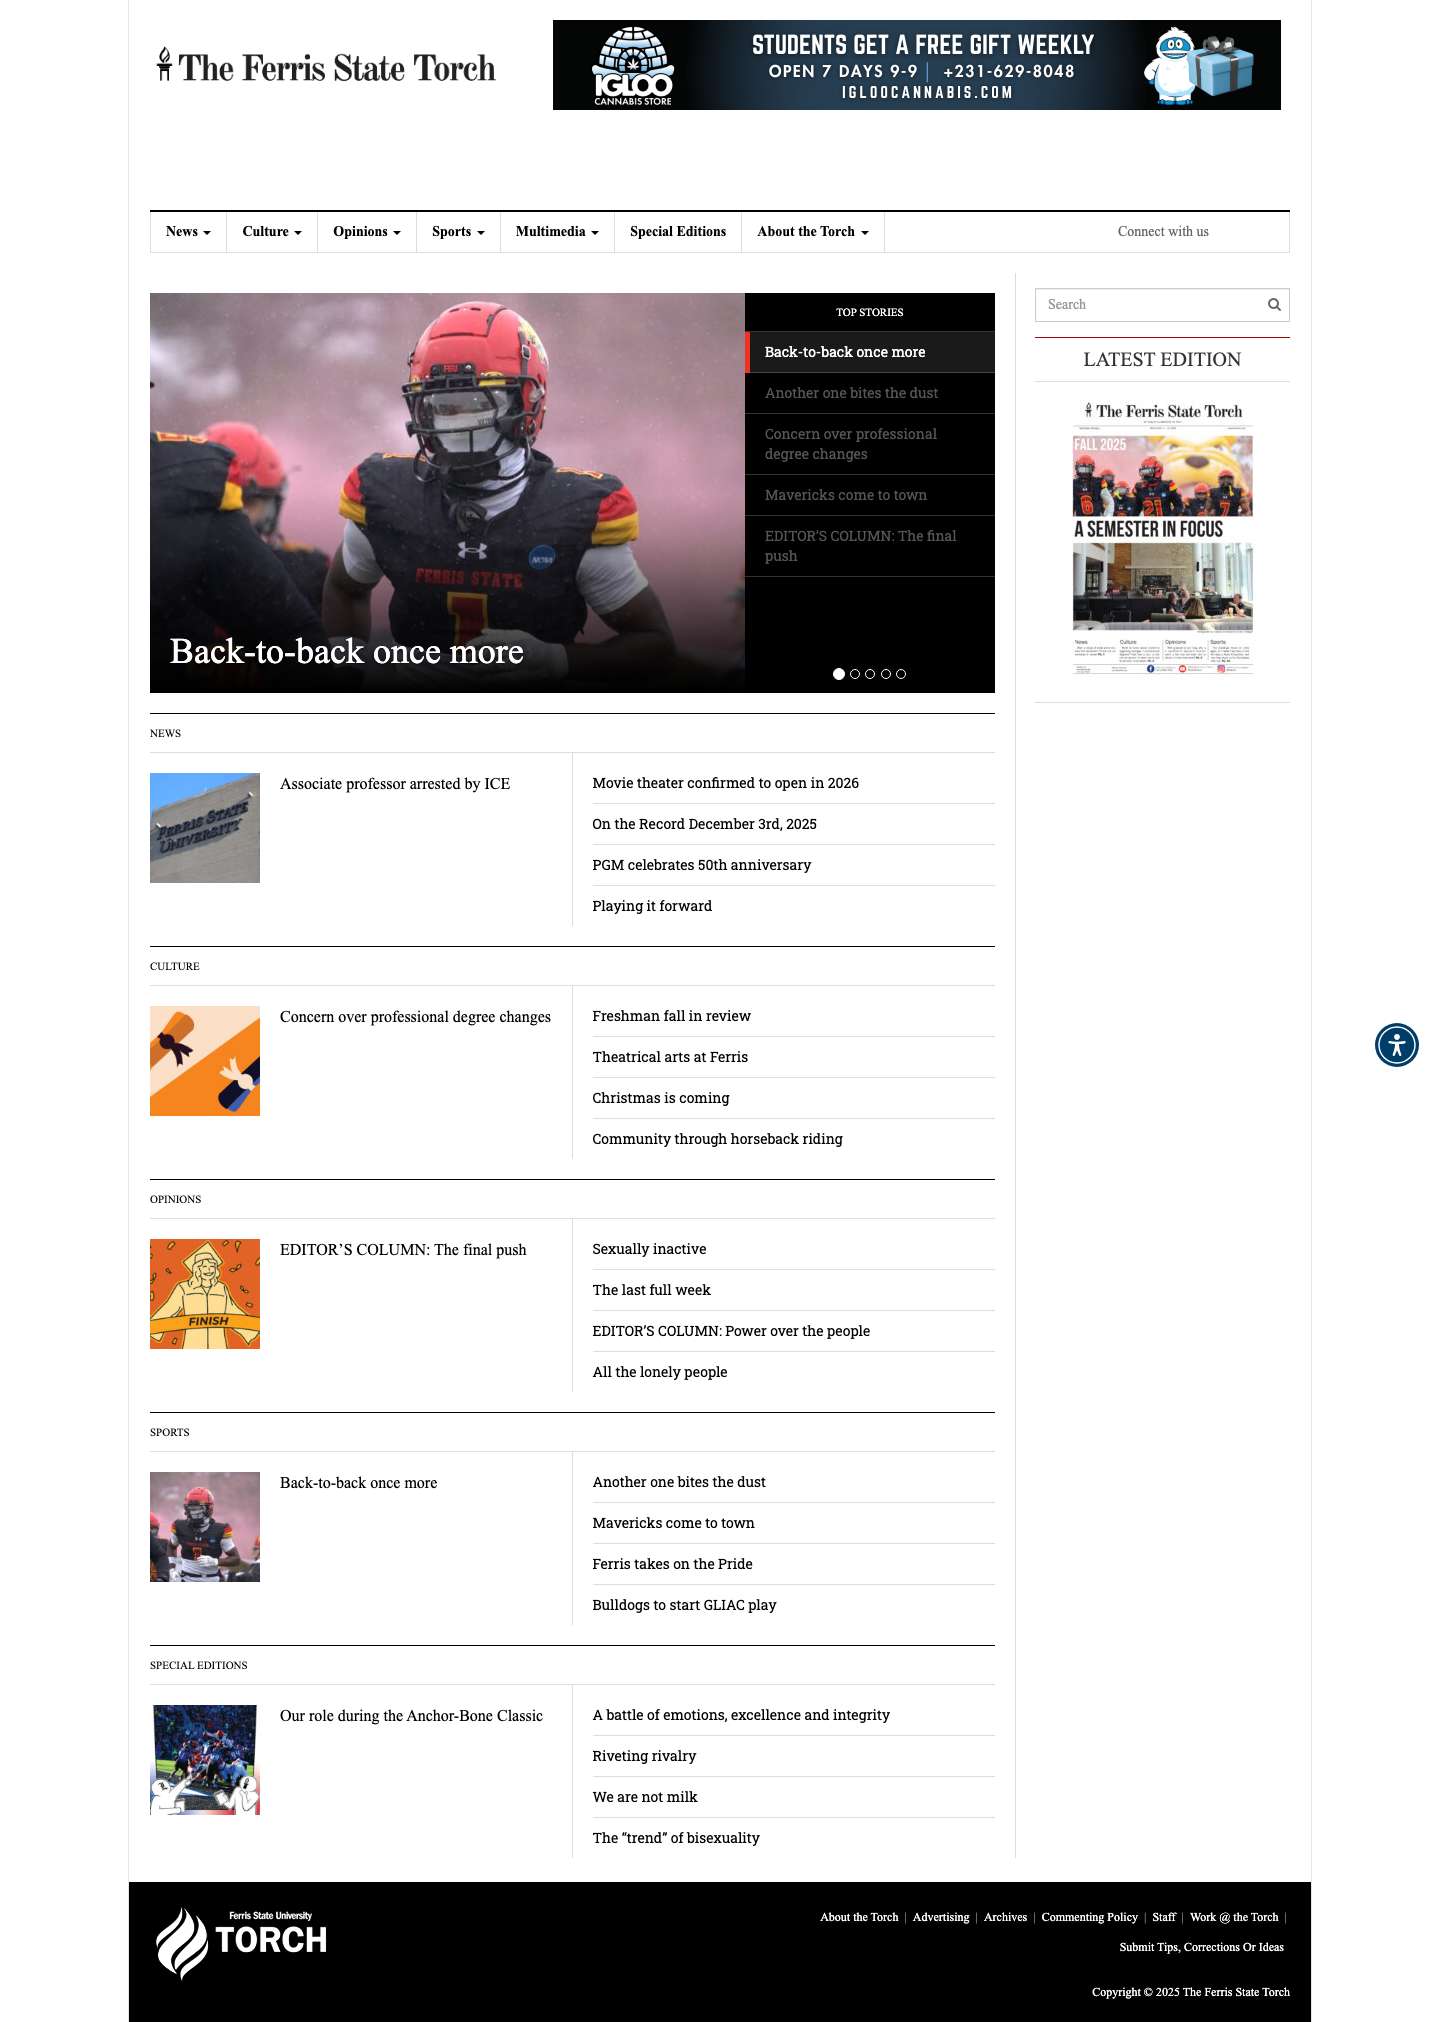Open 'Freshman fall in review' article
Screen dimensions: 1440x2022
(671, 1016)
